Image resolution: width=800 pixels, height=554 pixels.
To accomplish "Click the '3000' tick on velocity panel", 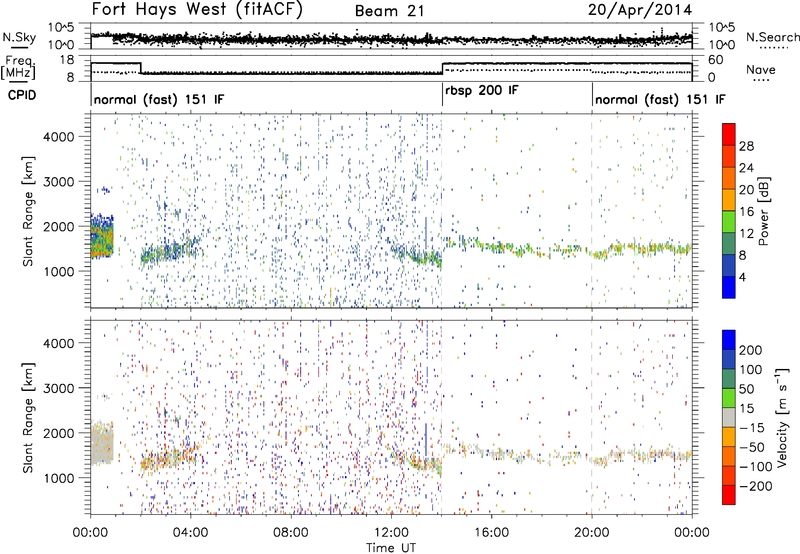I will [x=58, y=388].
